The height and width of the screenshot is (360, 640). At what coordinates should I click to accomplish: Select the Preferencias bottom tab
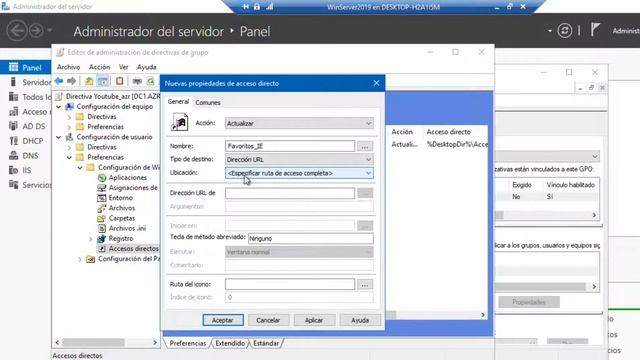coord(188,343)
